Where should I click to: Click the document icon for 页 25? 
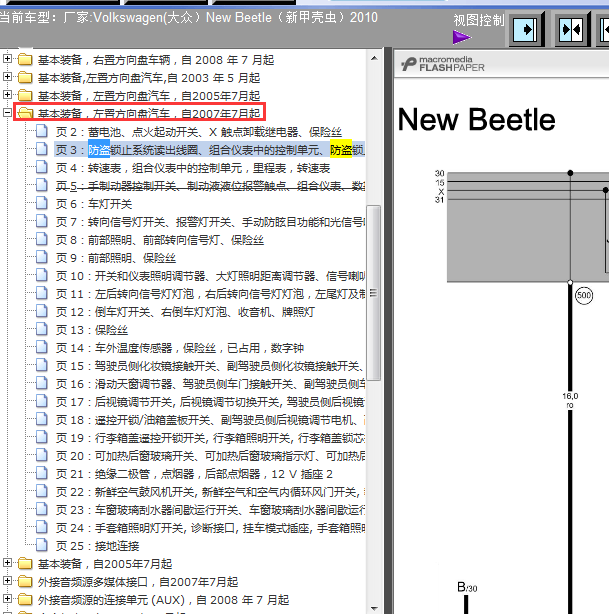coord(42,545)
